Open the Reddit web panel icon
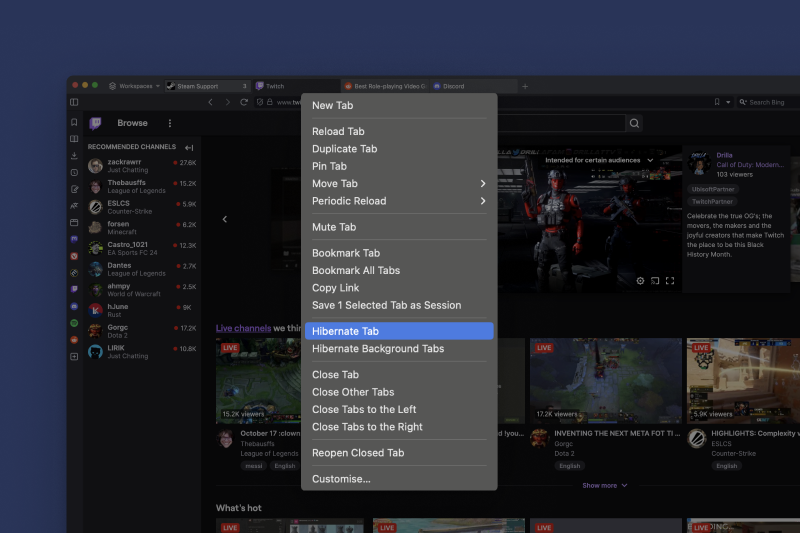Screen dimensions: 800x533 click(x=74, y=340)
